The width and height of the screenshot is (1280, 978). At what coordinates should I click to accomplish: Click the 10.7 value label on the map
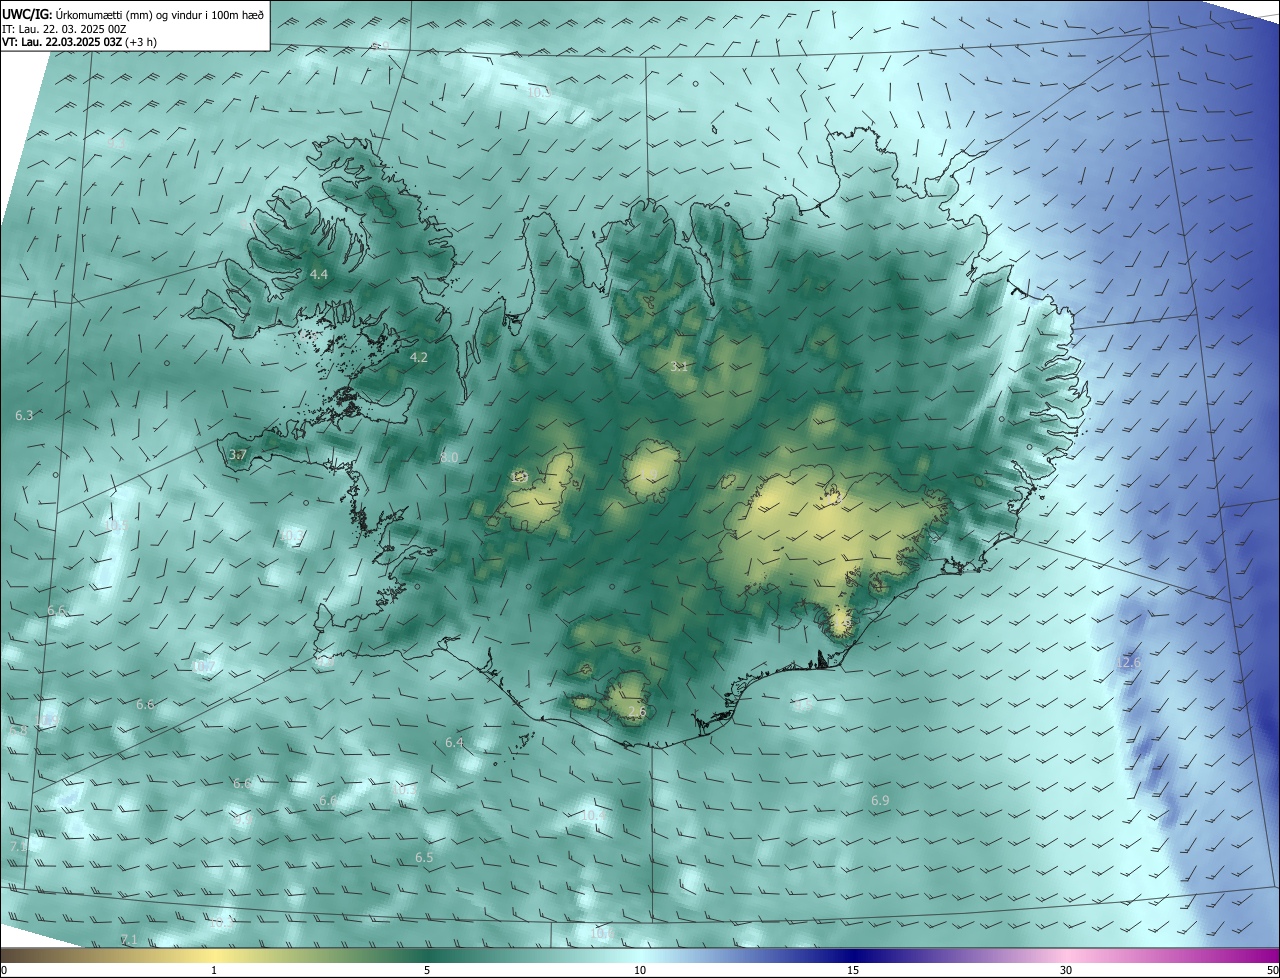(x=204, y=667)
